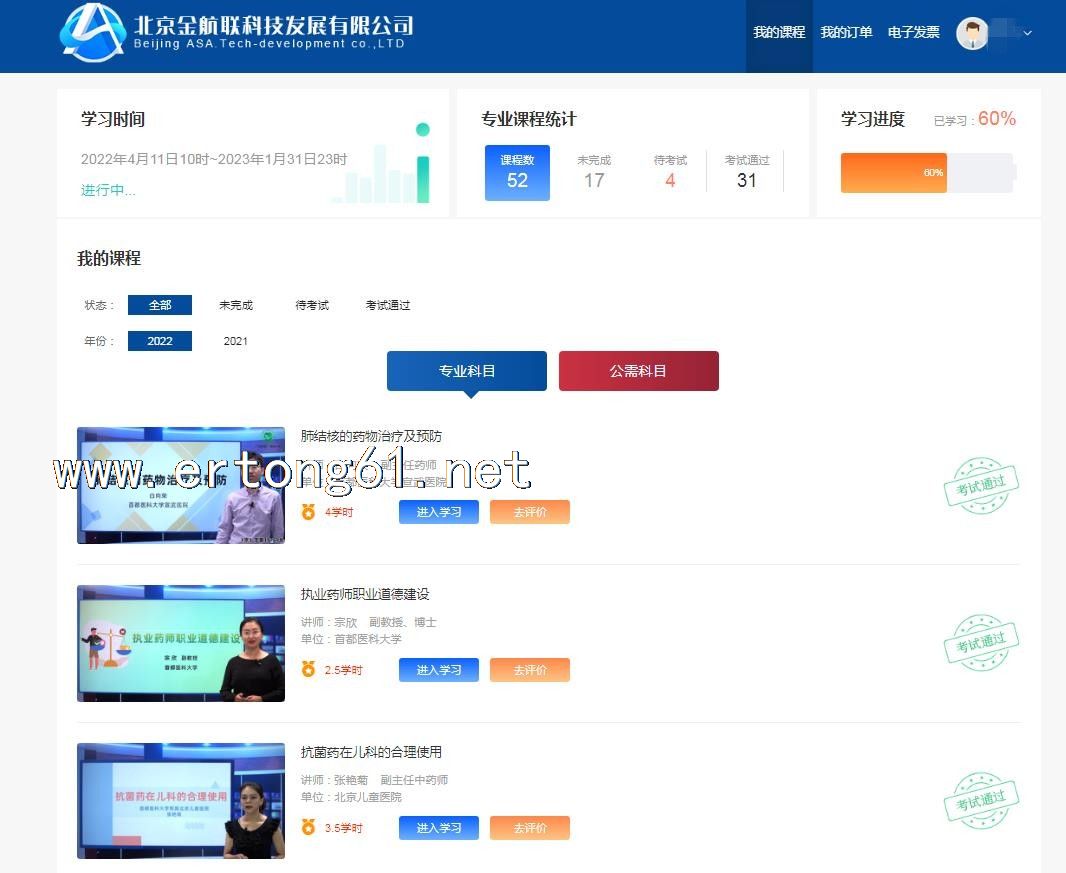Filter courses by 待考试 status

(x=312, y=305)
